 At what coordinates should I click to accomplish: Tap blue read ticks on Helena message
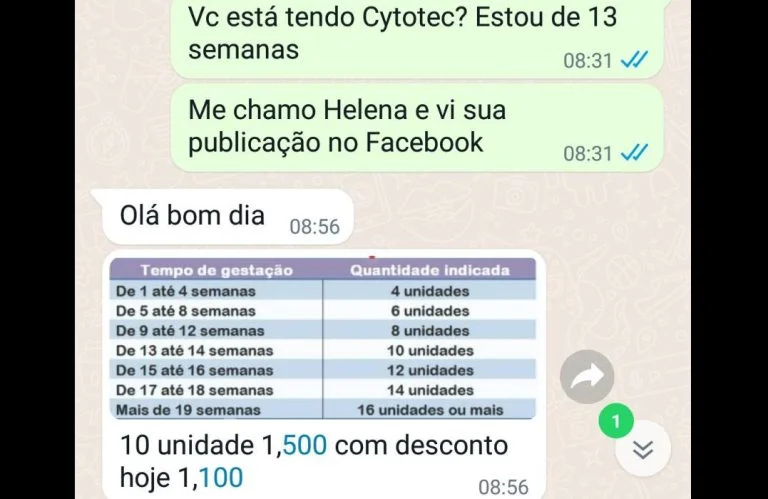pos(634,153)
